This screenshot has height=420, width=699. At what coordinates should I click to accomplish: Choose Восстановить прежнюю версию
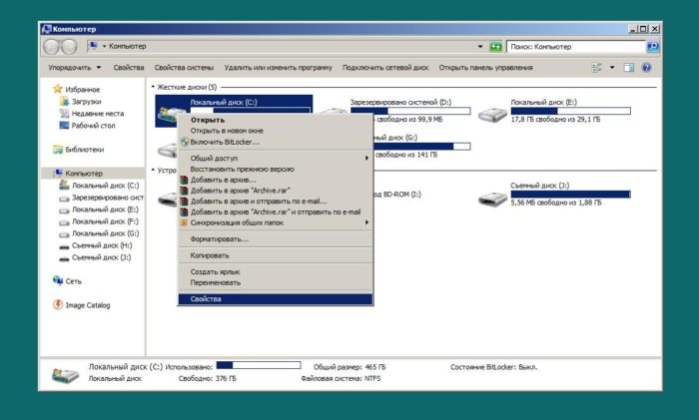[x=275, y=169]
